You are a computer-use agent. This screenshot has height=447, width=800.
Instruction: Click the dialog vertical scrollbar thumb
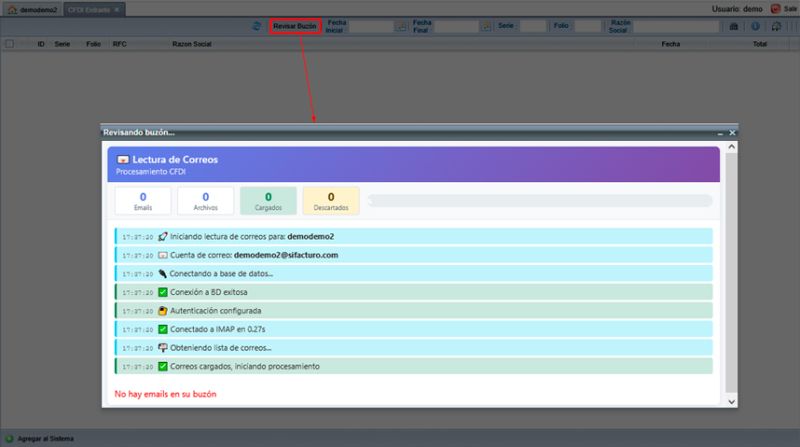pyautogui.click(x=732, y=273)
